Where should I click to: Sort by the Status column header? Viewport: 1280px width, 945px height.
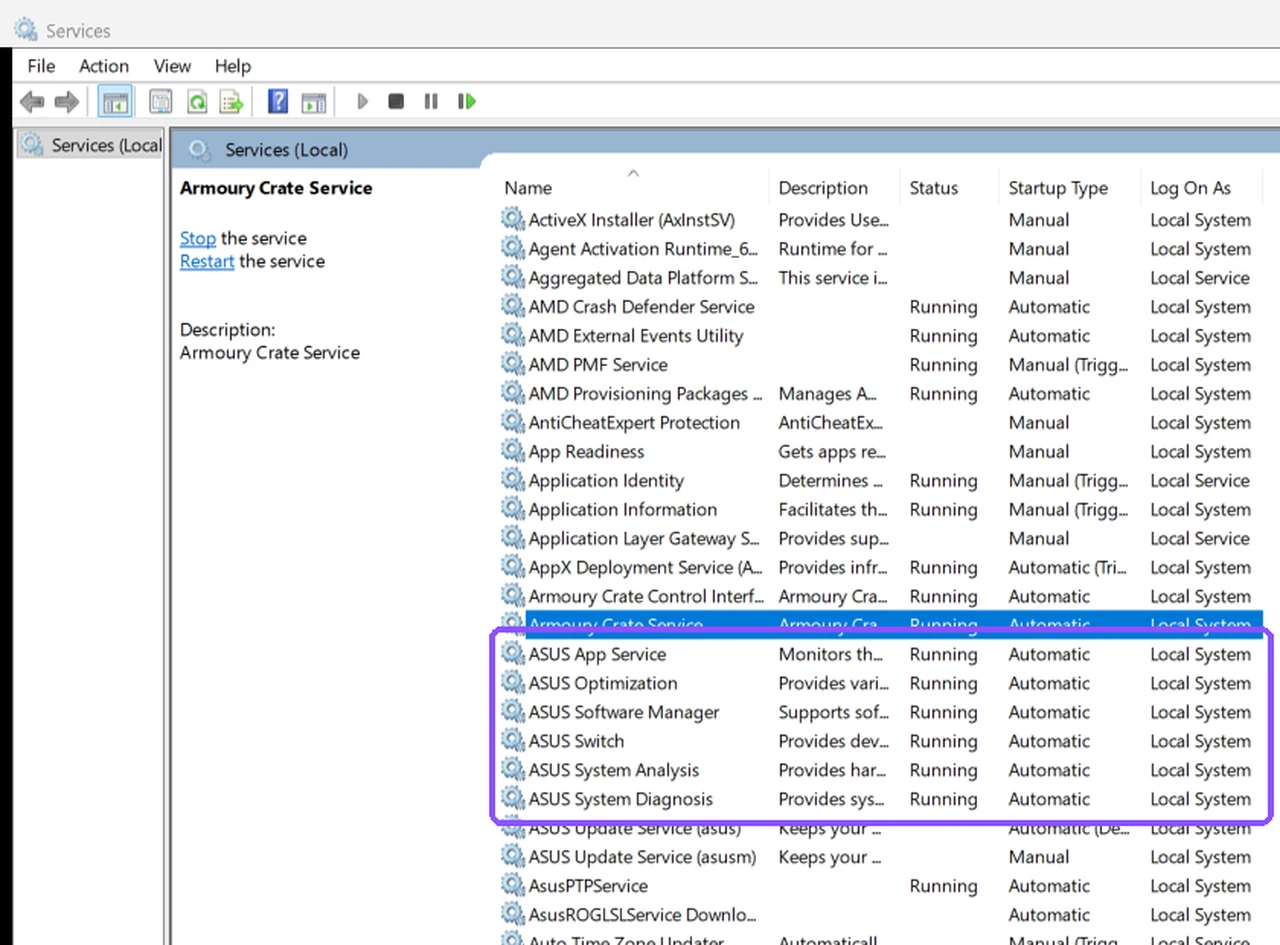[x=950, y=188]
